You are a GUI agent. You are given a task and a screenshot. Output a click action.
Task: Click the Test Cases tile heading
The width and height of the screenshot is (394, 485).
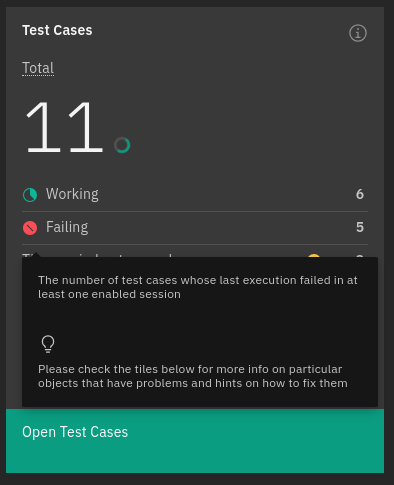pyautogui.click(x=57, y=30)
